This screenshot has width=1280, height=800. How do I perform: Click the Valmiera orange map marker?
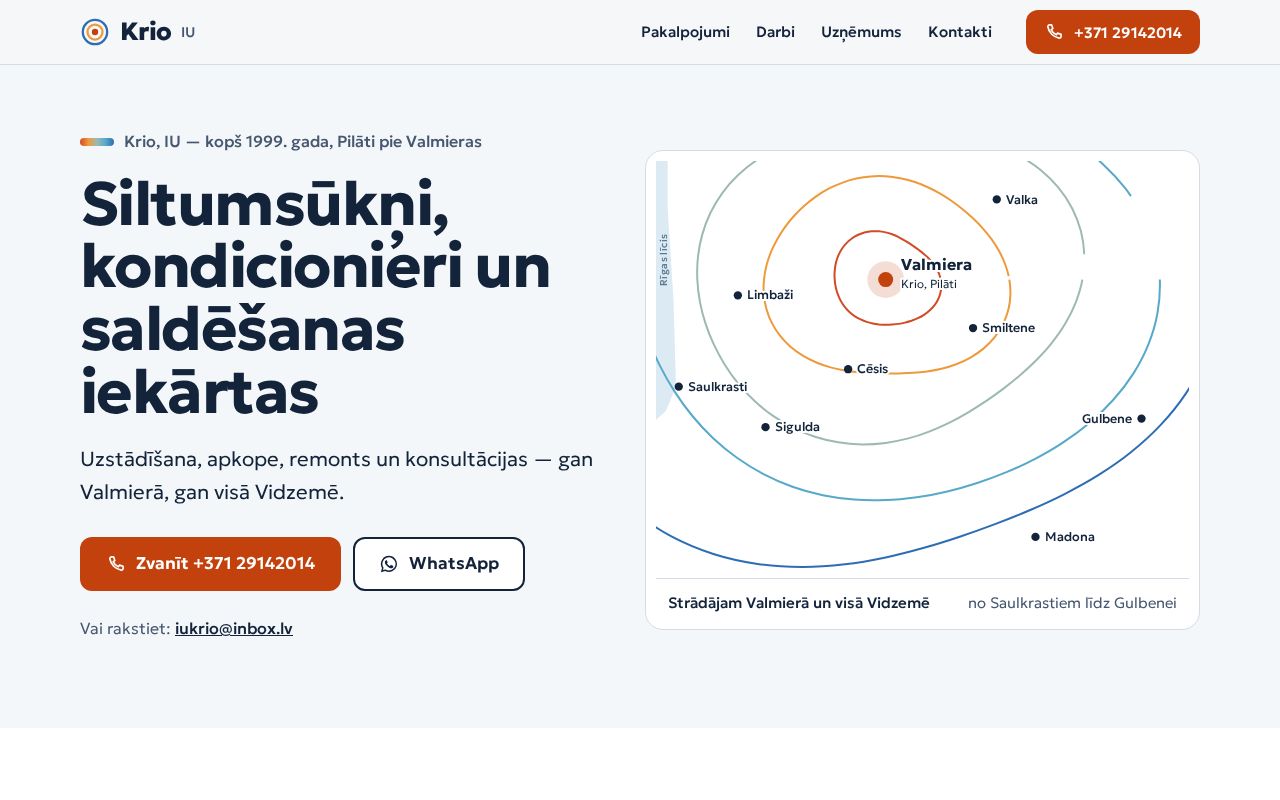tap(885, 279)
